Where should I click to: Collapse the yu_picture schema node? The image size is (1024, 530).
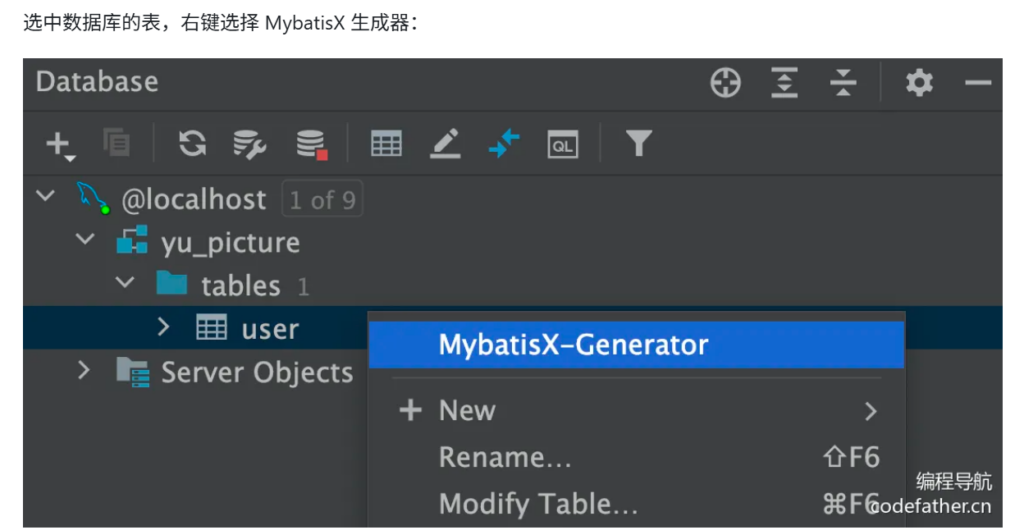86,240
